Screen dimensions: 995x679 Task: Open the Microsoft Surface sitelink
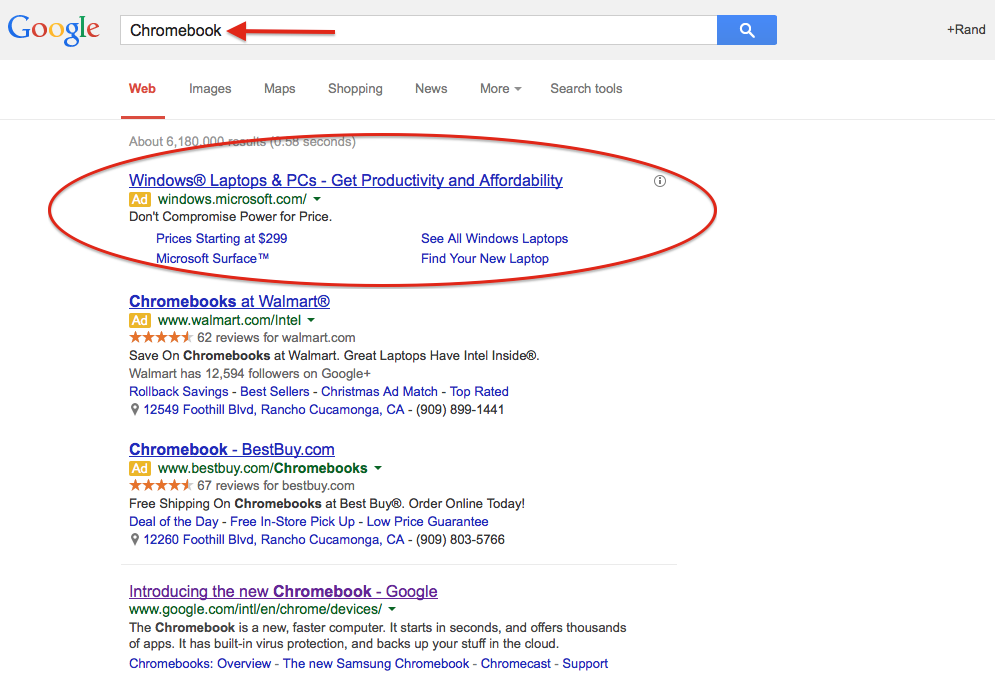[213, 259]
